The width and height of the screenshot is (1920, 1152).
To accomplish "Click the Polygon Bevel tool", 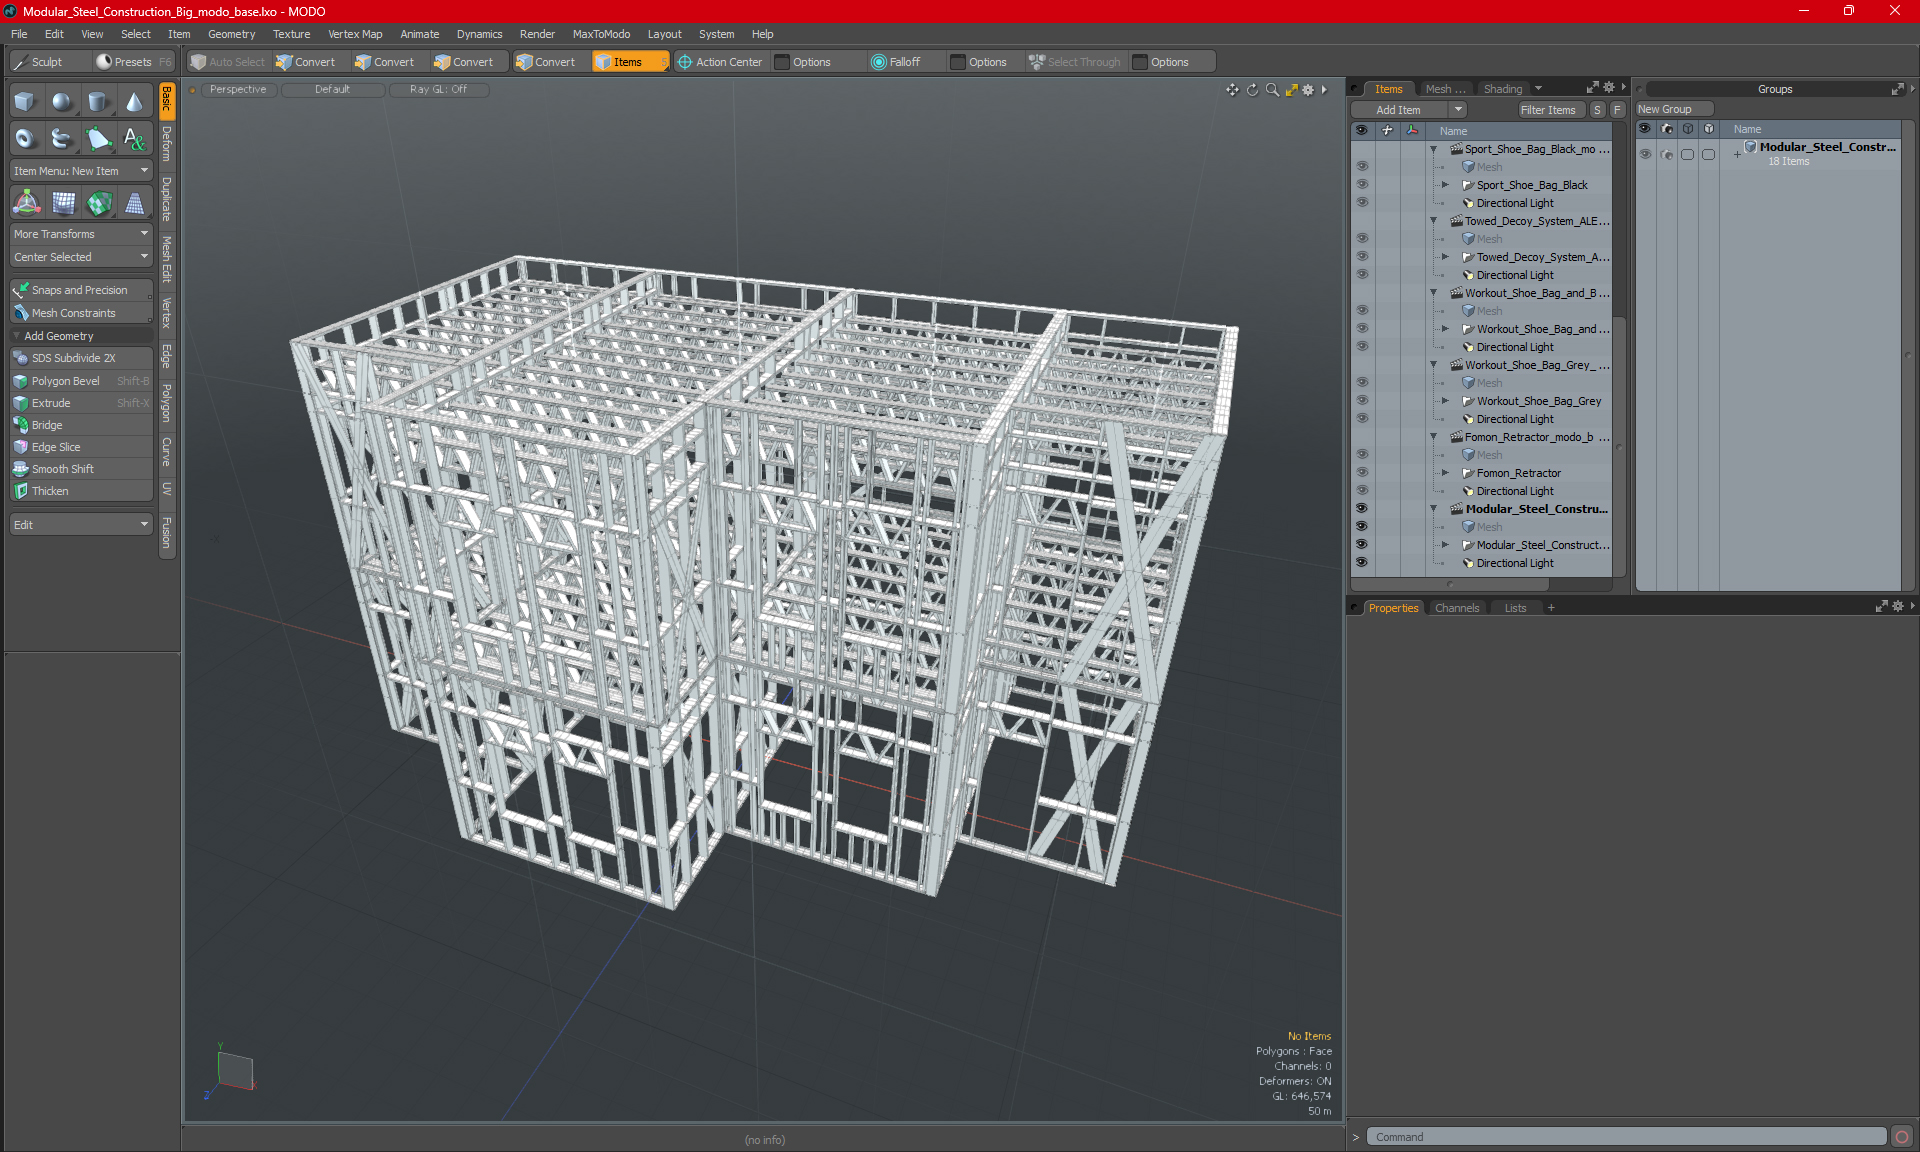I will (x=65, y=381).
